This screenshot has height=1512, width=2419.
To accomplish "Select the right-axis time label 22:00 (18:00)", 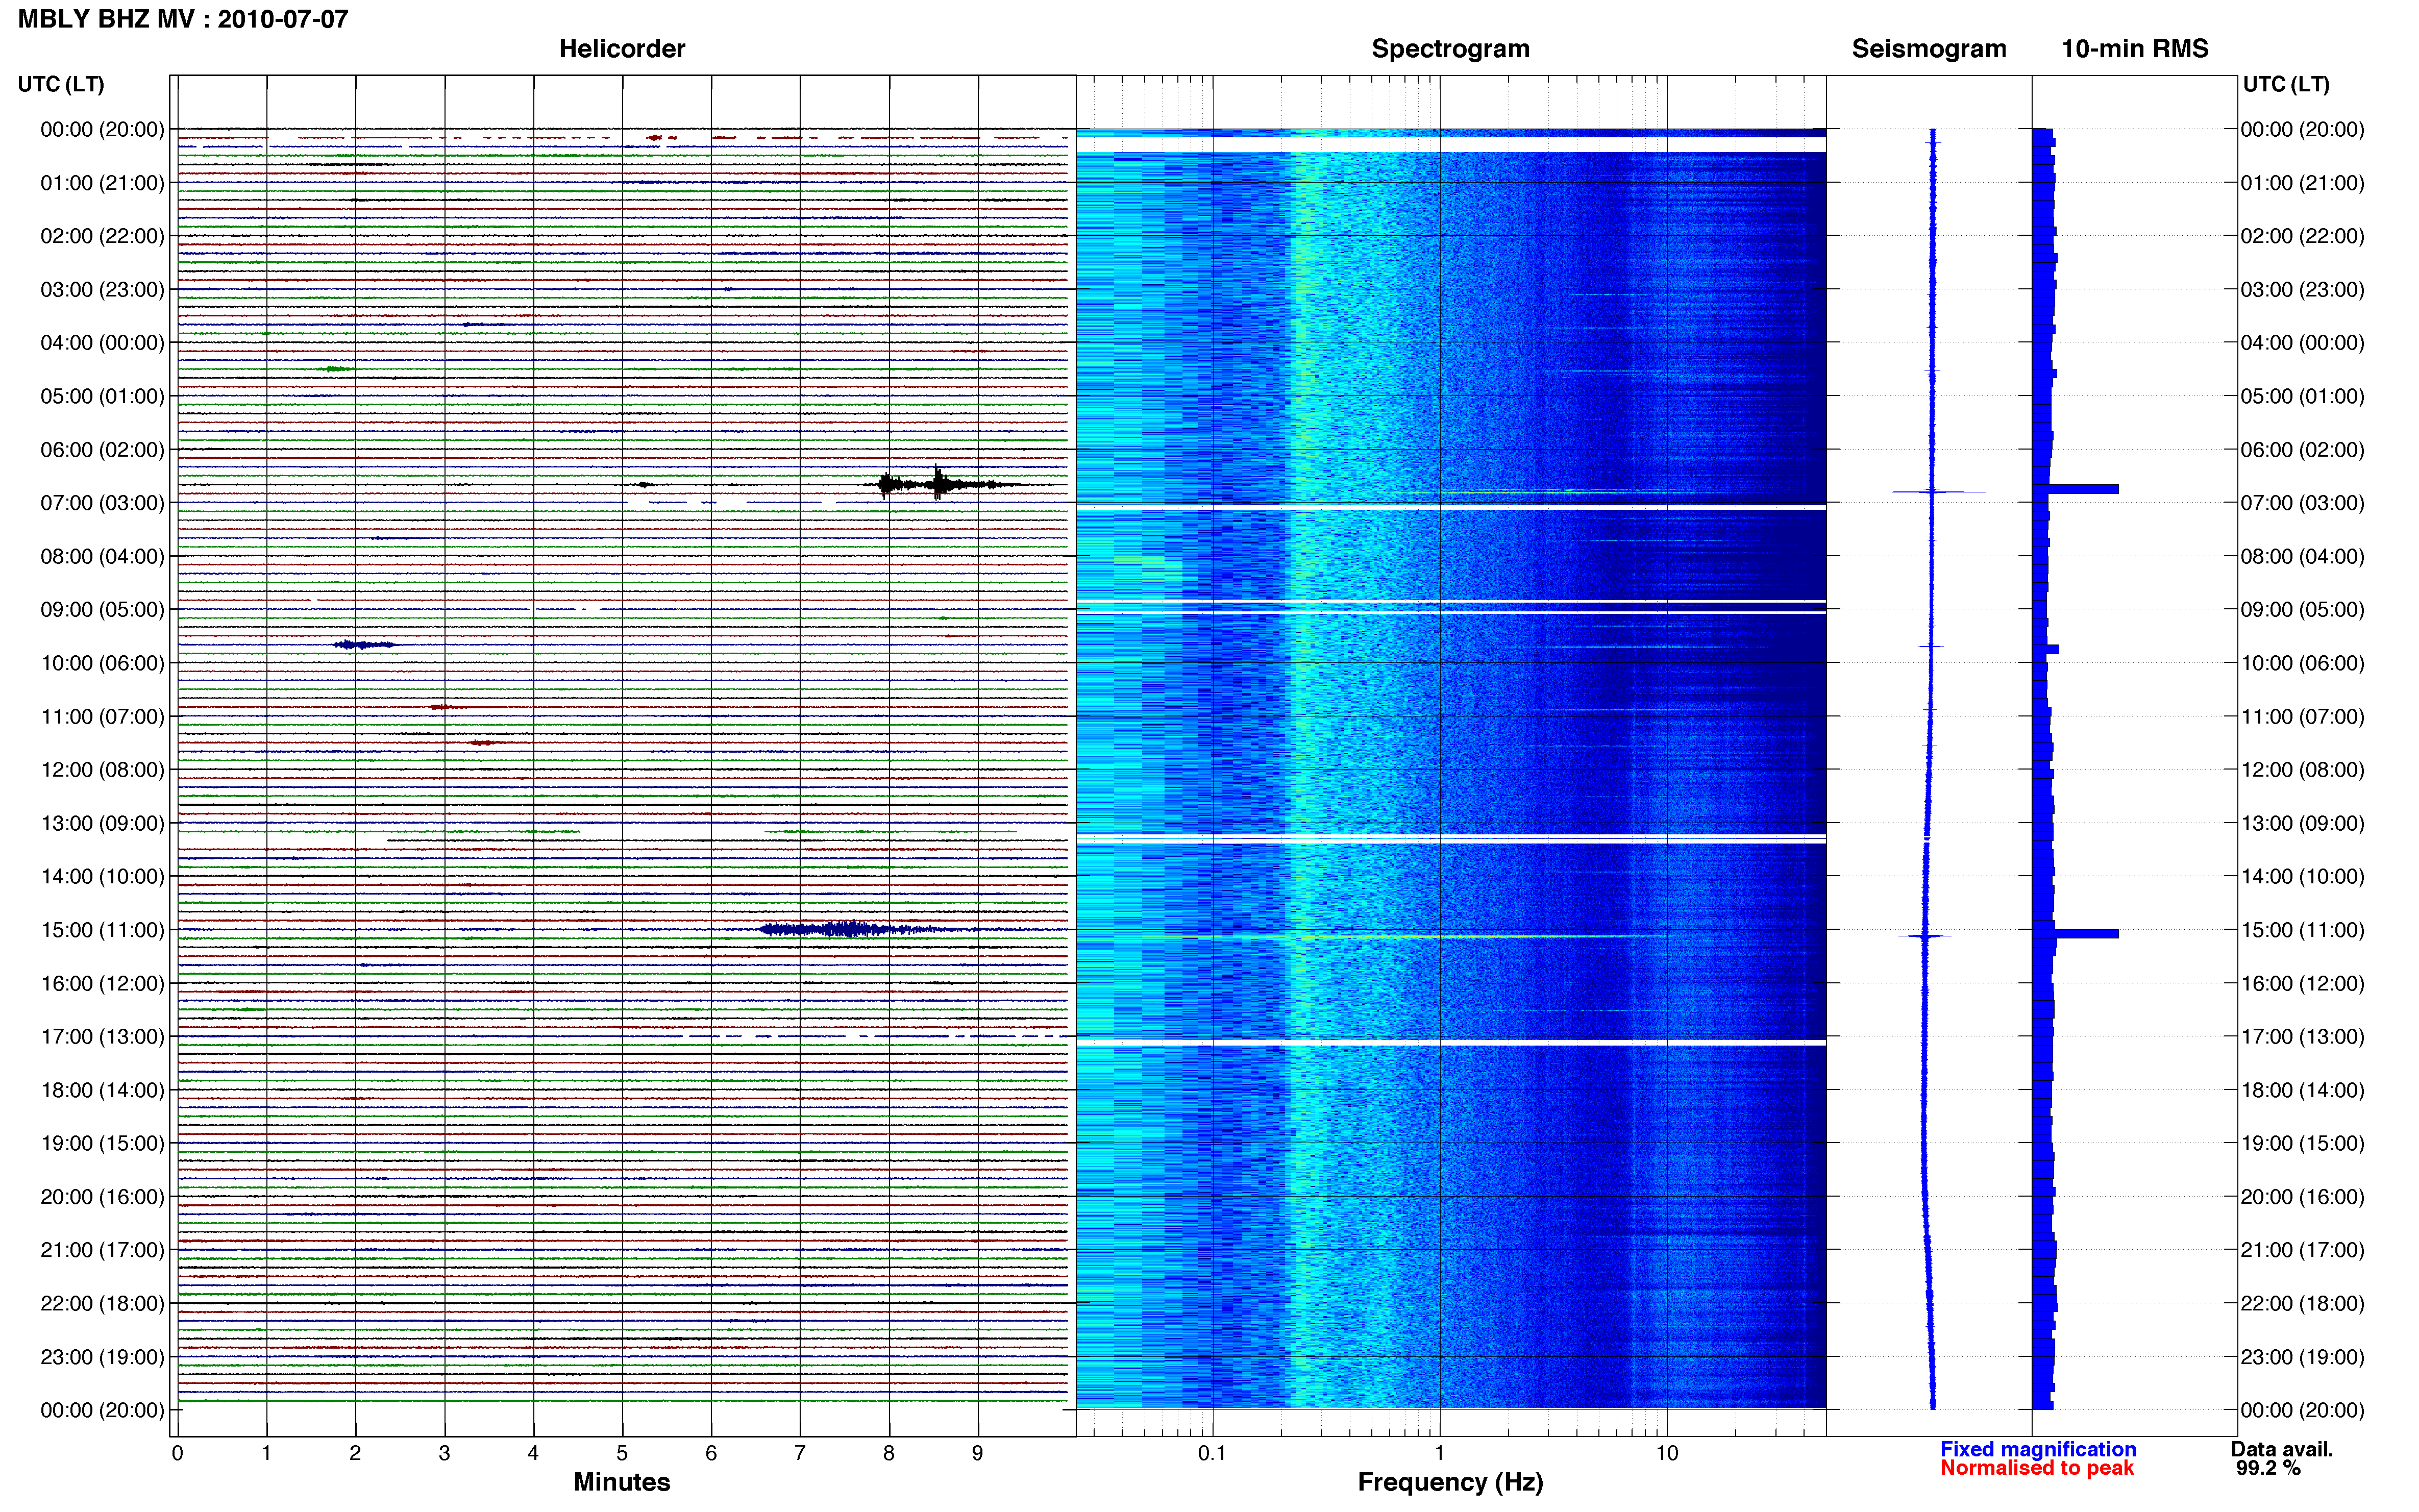I will pyautogui.click(x=2302, y=1304).
